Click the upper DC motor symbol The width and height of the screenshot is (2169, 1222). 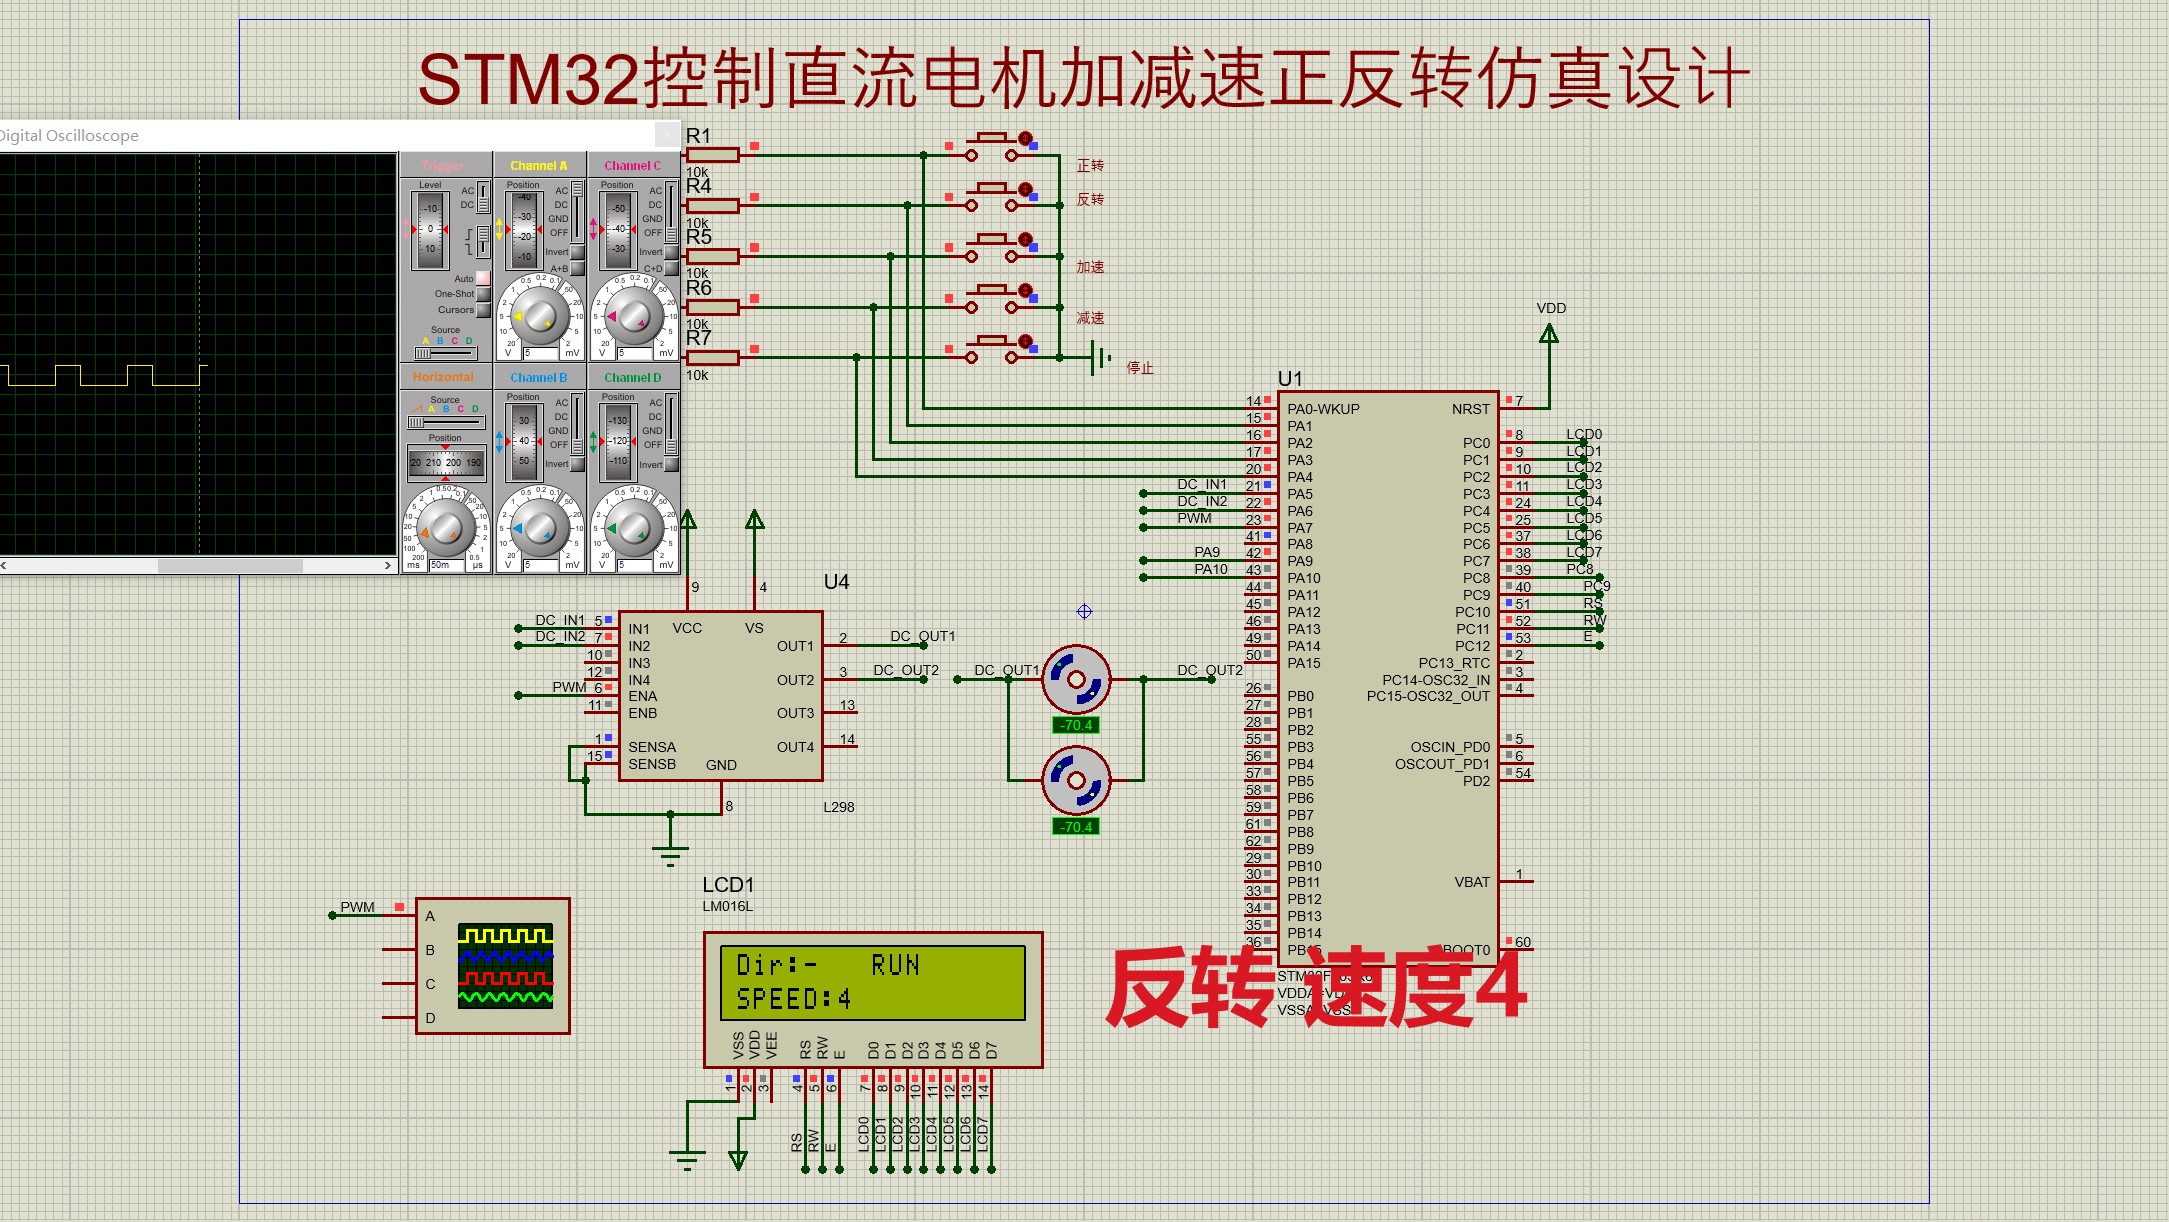tap(1076, 680)
